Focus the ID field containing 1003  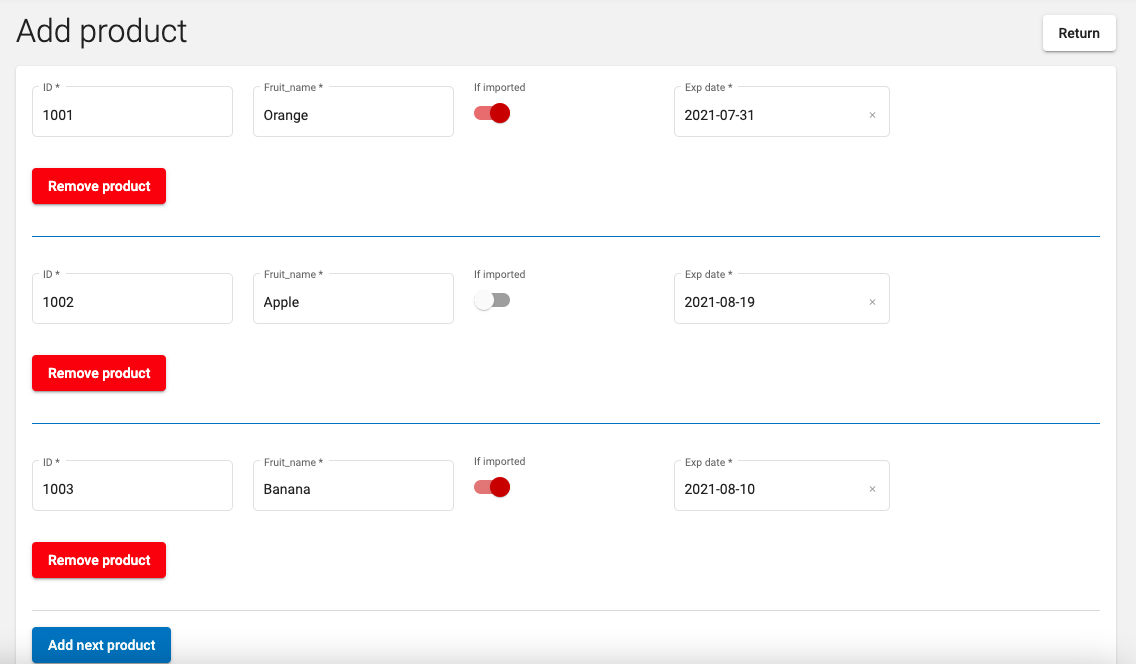(x=133, y=485)
